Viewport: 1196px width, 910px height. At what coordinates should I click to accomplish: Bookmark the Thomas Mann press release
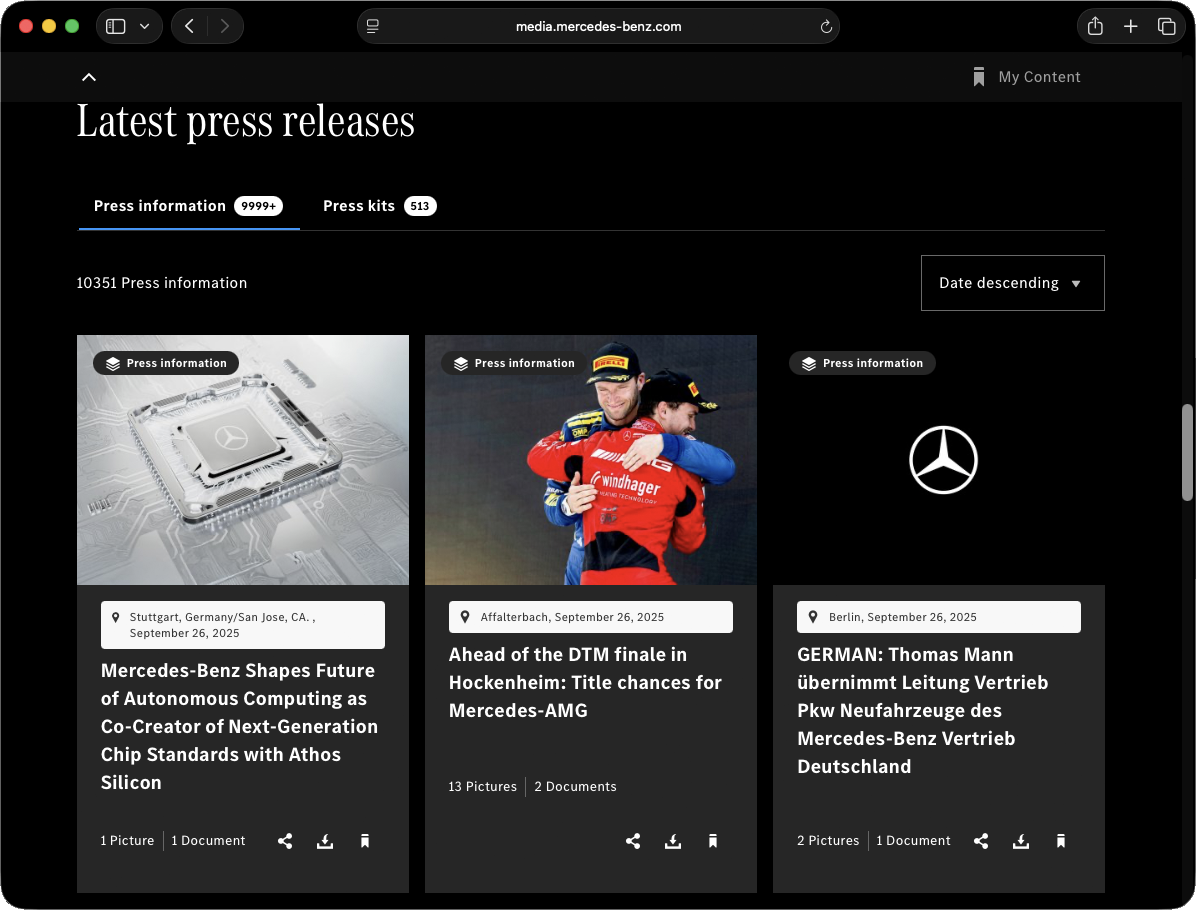point(1060,841)
